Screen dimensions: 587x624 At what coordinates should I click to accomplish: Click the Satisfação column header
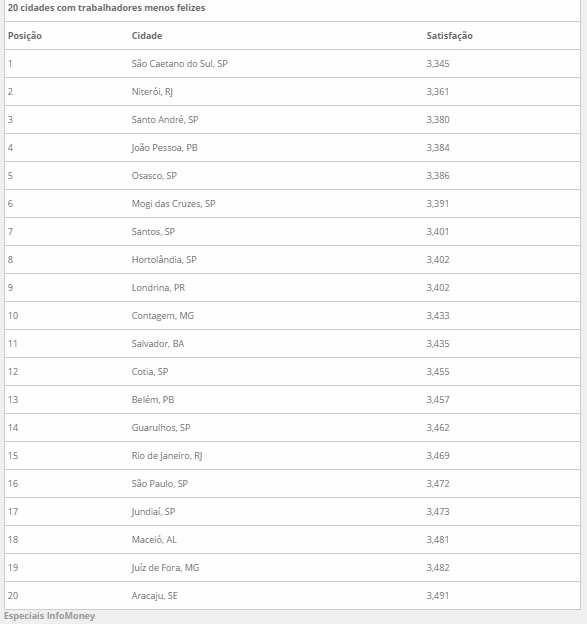pyautogui.click(x=449, y=36)
